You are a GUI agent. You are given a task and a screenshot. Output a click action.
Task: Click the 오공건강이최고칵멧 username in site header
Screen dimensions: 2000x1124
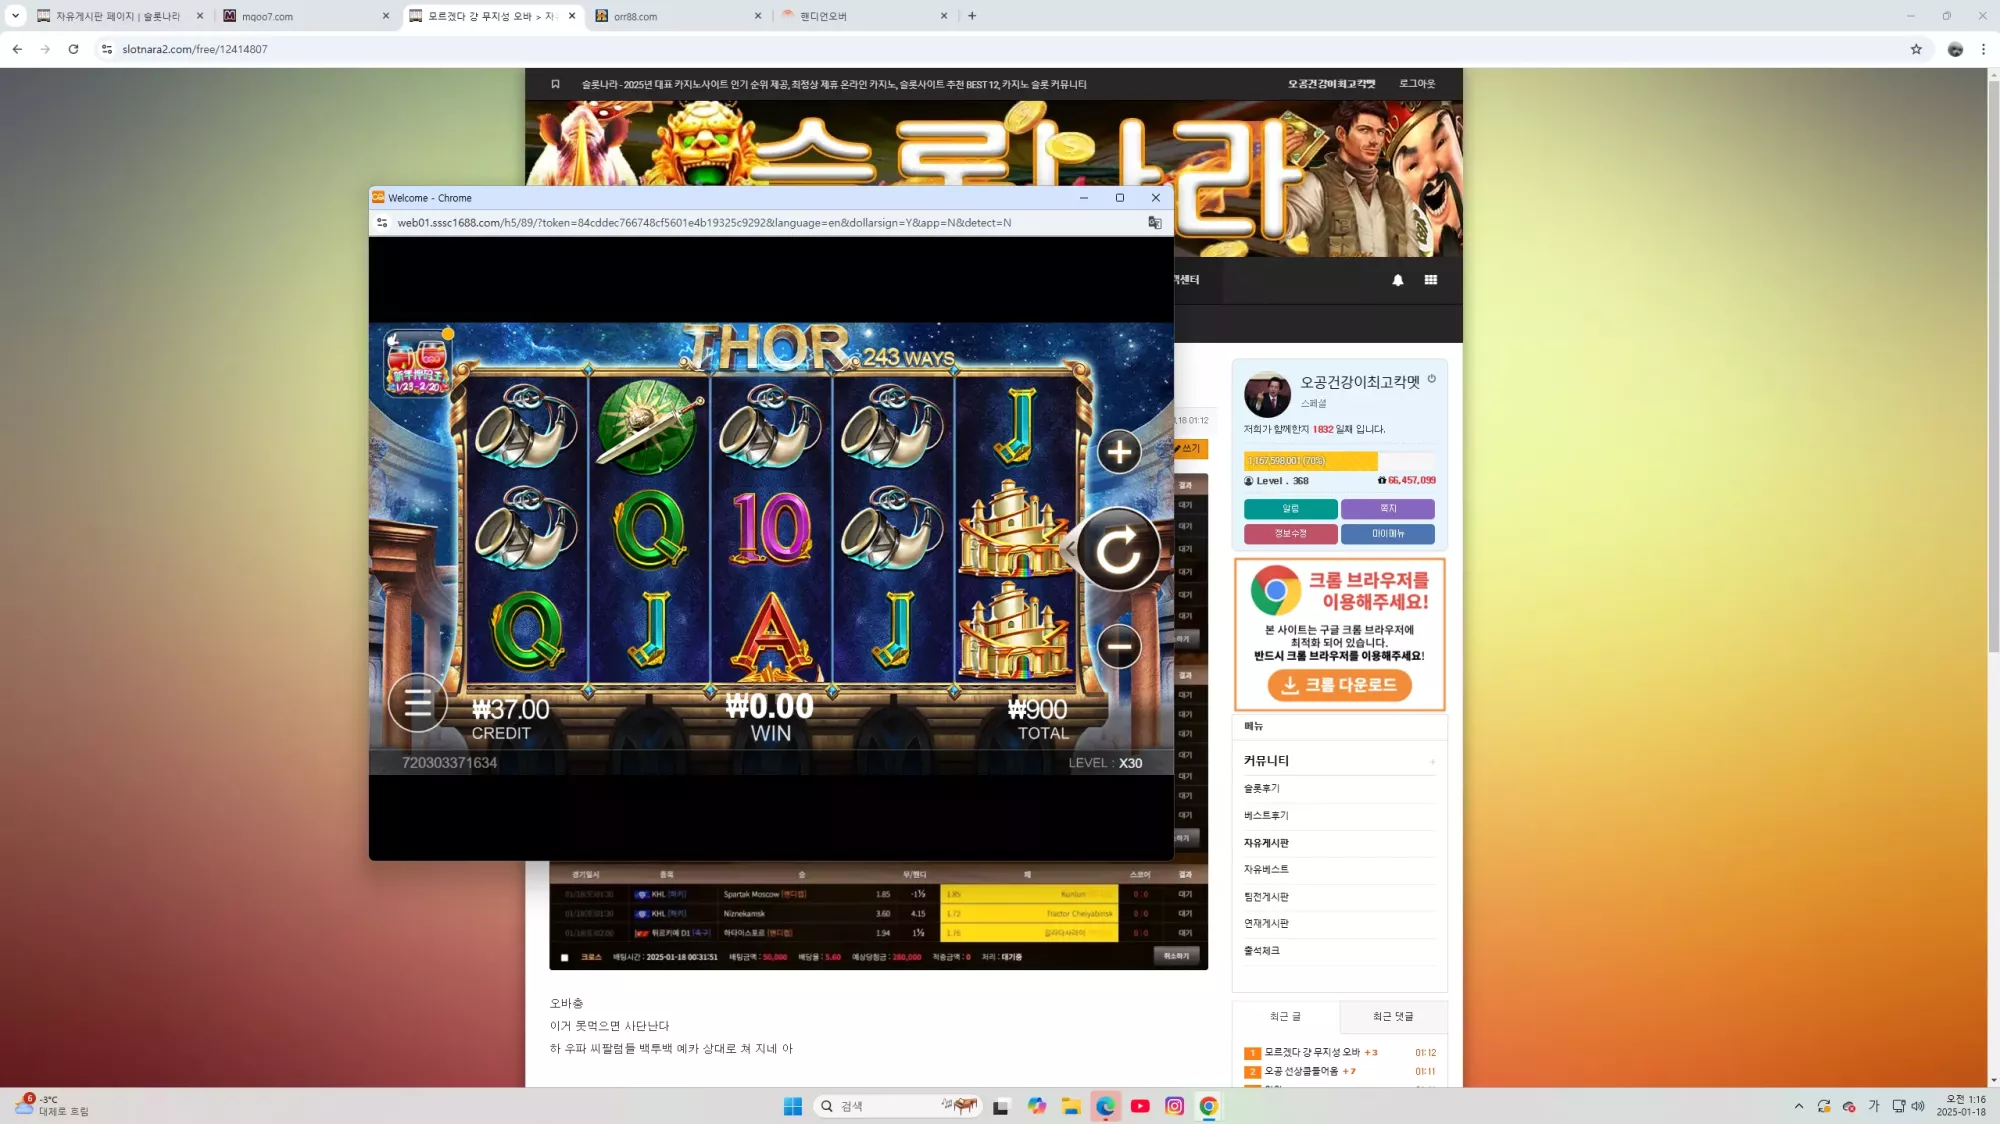pyautogui.click(x=1331, y=84)
